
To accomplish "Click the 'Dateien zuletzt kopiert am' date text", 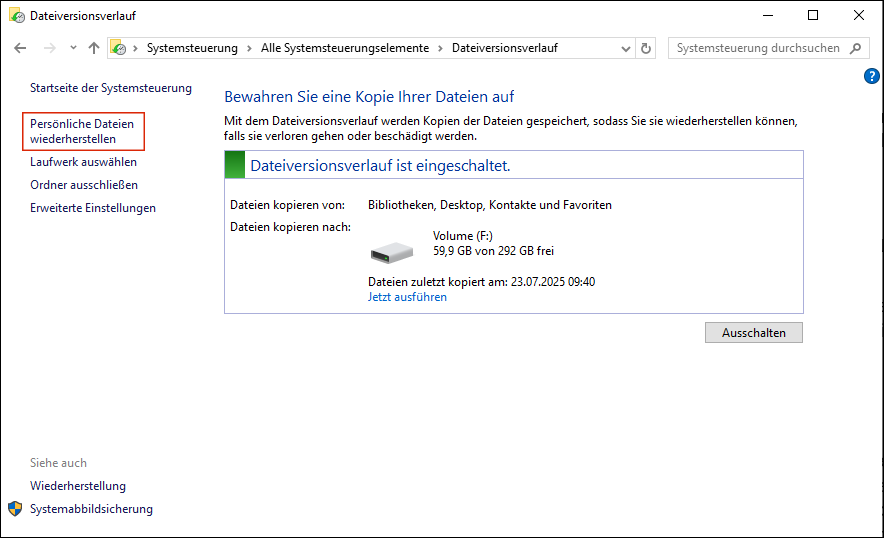I will [481, 282].
